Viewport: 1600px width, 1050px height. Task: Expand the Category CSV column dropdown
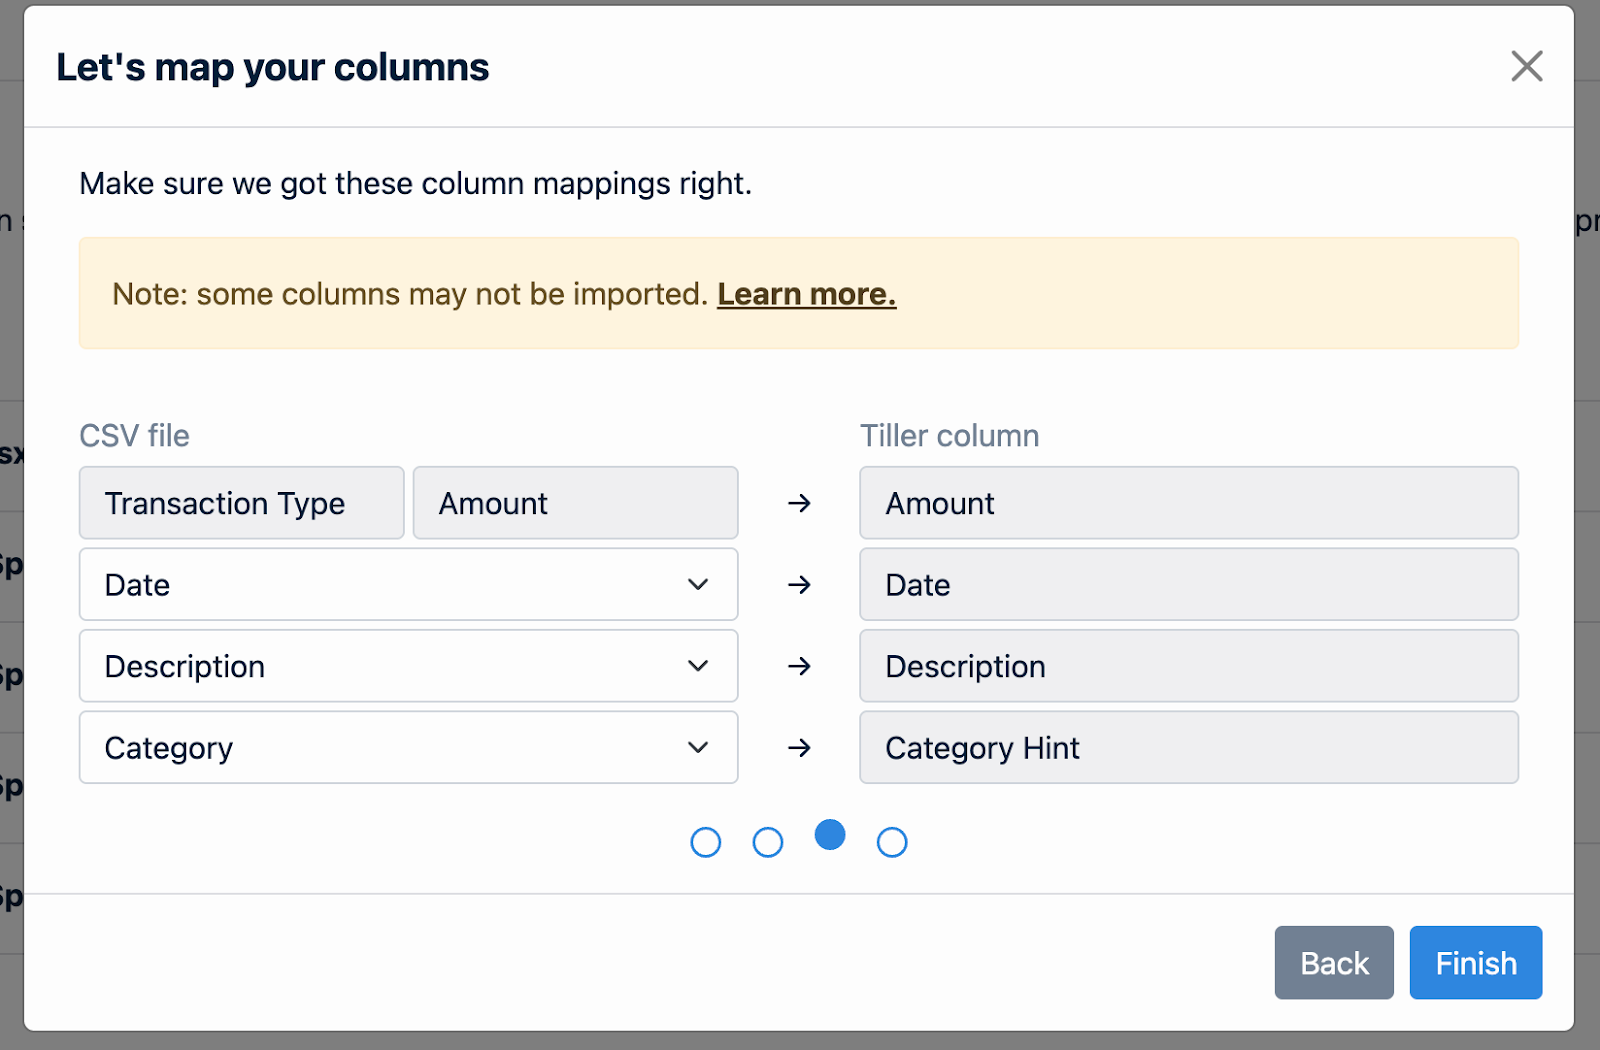408,748
